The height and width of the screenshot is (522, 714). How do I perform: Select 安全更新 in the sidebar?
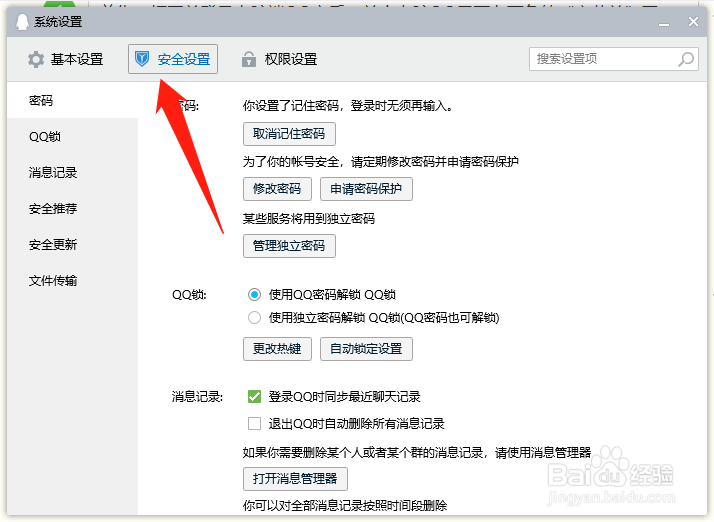point(72,245)
